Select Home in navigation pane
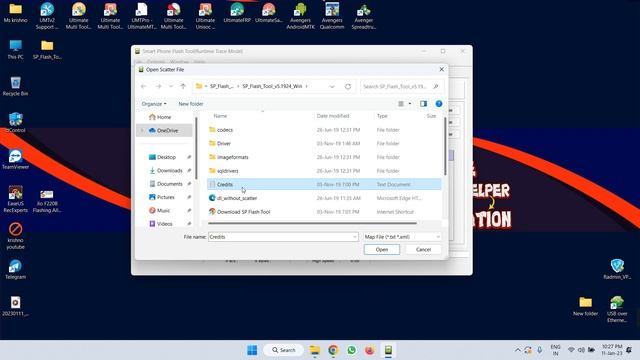The height and width of the screenshot is (360, 640). (164, 117)
